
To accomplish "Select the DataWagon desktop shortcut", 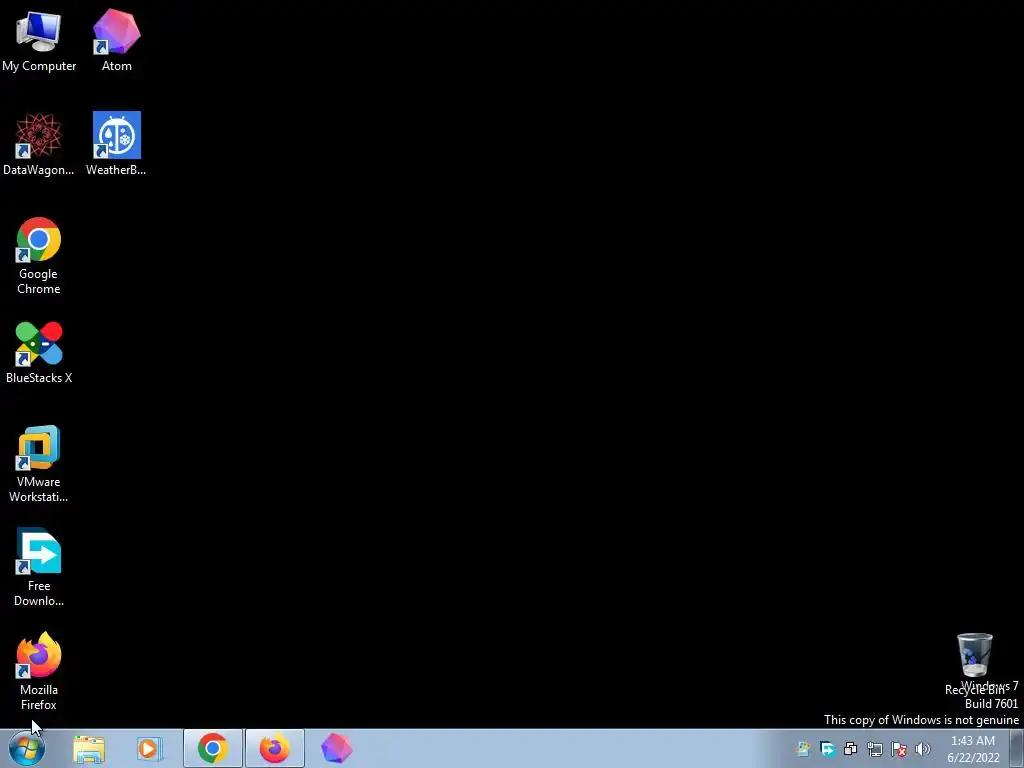I will tap(39, 144).
